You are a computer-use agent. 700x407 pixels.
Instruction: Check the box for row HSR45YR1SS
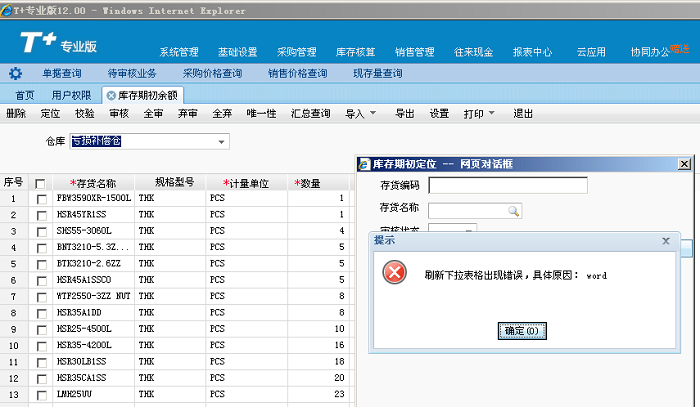coord(42,216)
